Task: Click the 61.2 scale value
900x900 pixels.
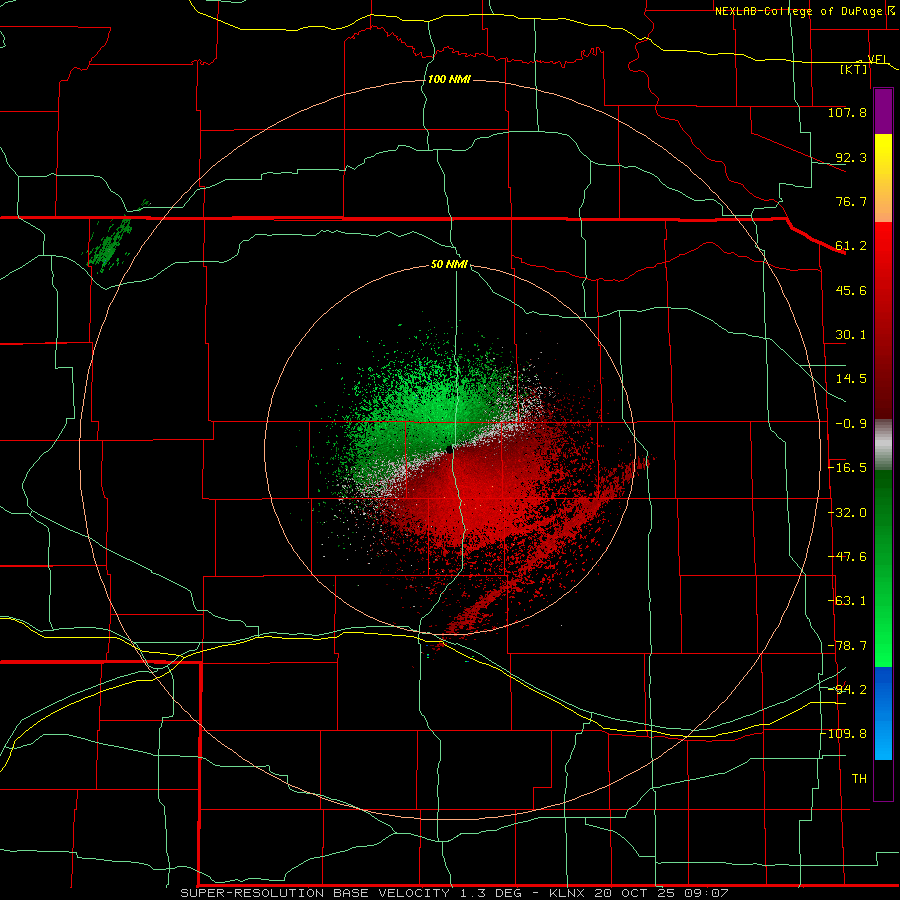Action: (851, 246)
